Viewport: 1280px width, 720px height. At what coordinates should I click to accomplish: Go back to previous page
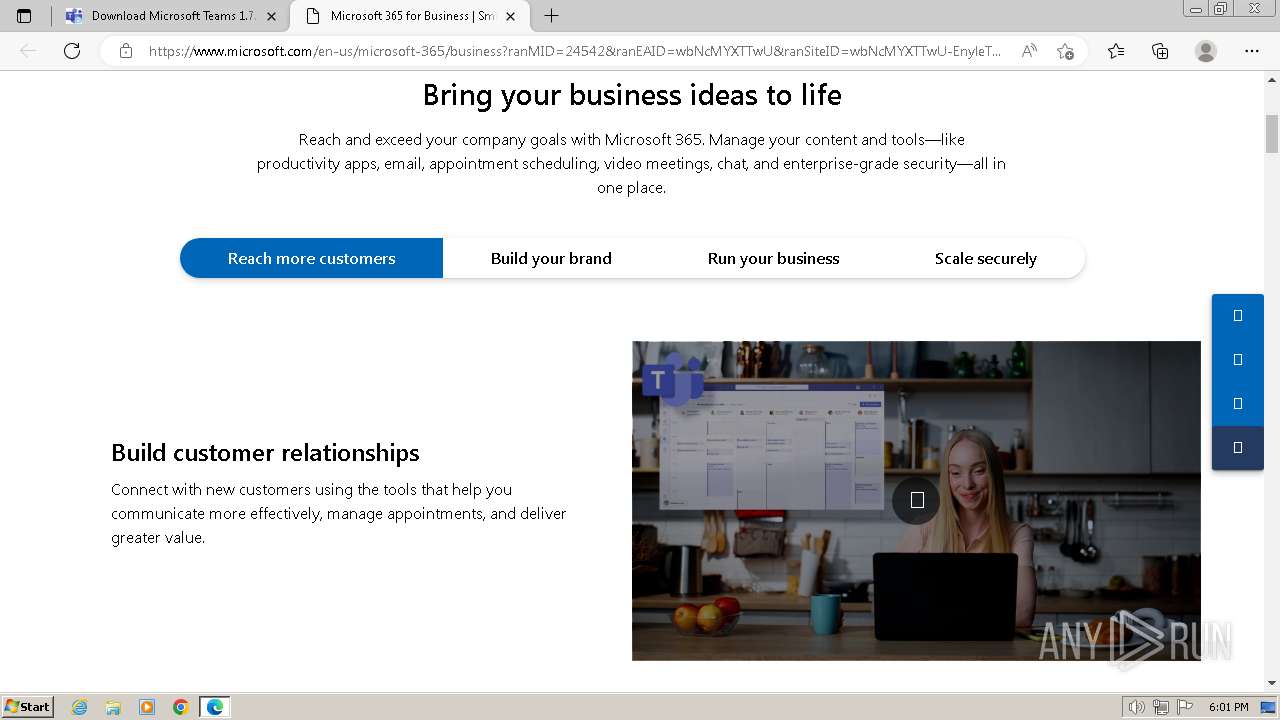[x=28, y=51]
